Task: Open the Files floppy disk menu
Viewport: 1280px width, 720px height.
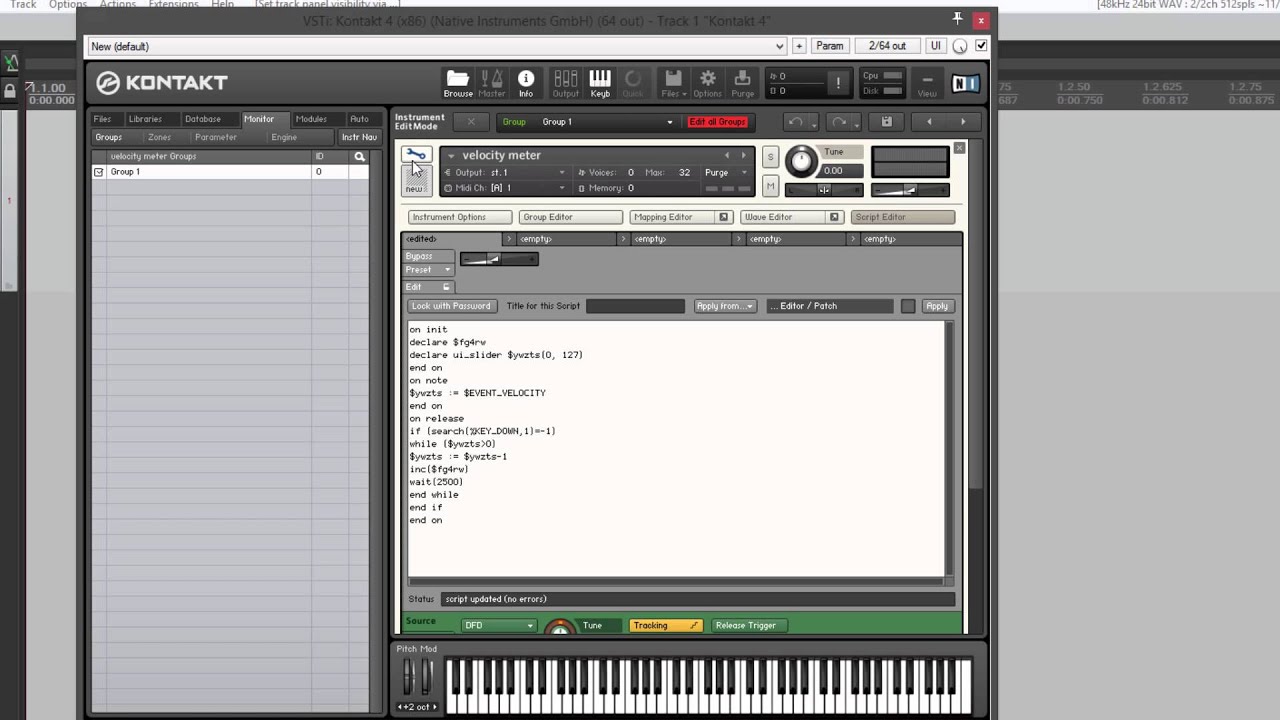Action: (x=673, y=83)
